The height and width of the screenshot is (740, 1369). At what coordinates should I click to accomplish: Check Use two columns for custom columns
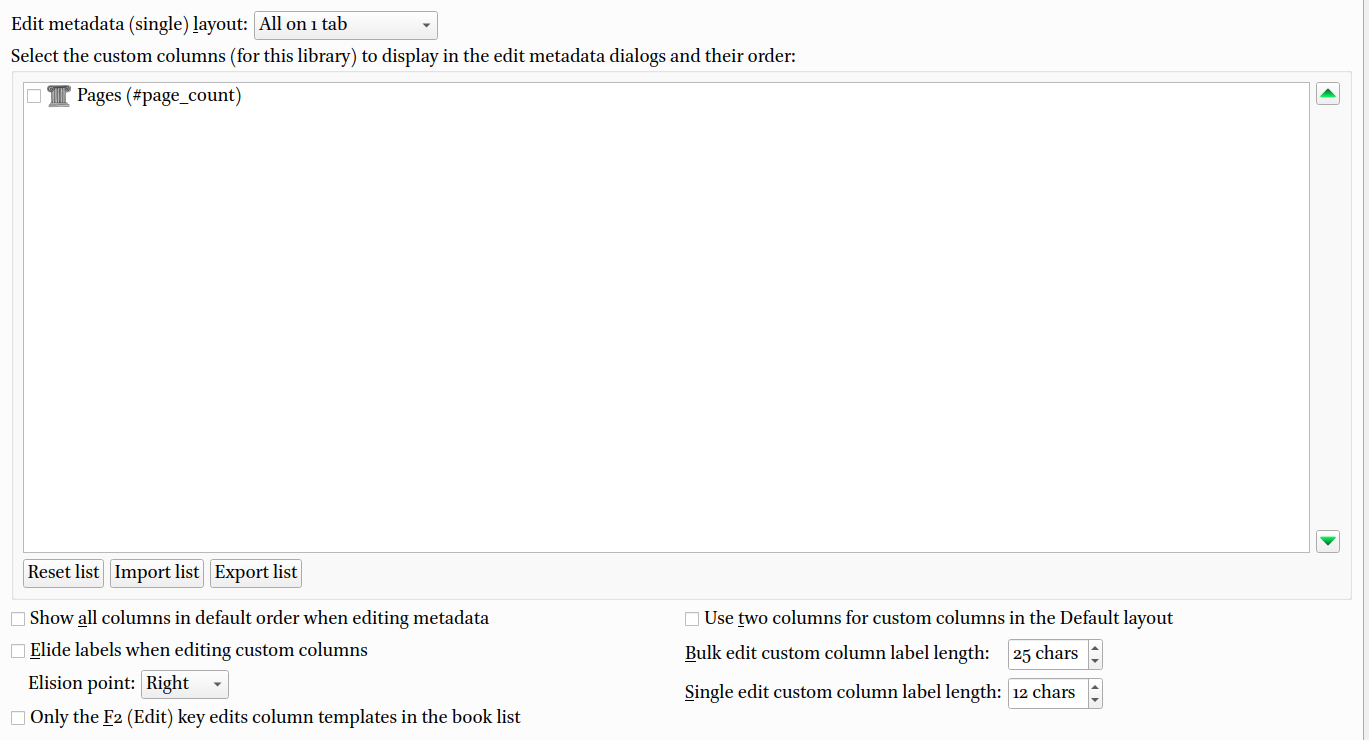point(692,619)
